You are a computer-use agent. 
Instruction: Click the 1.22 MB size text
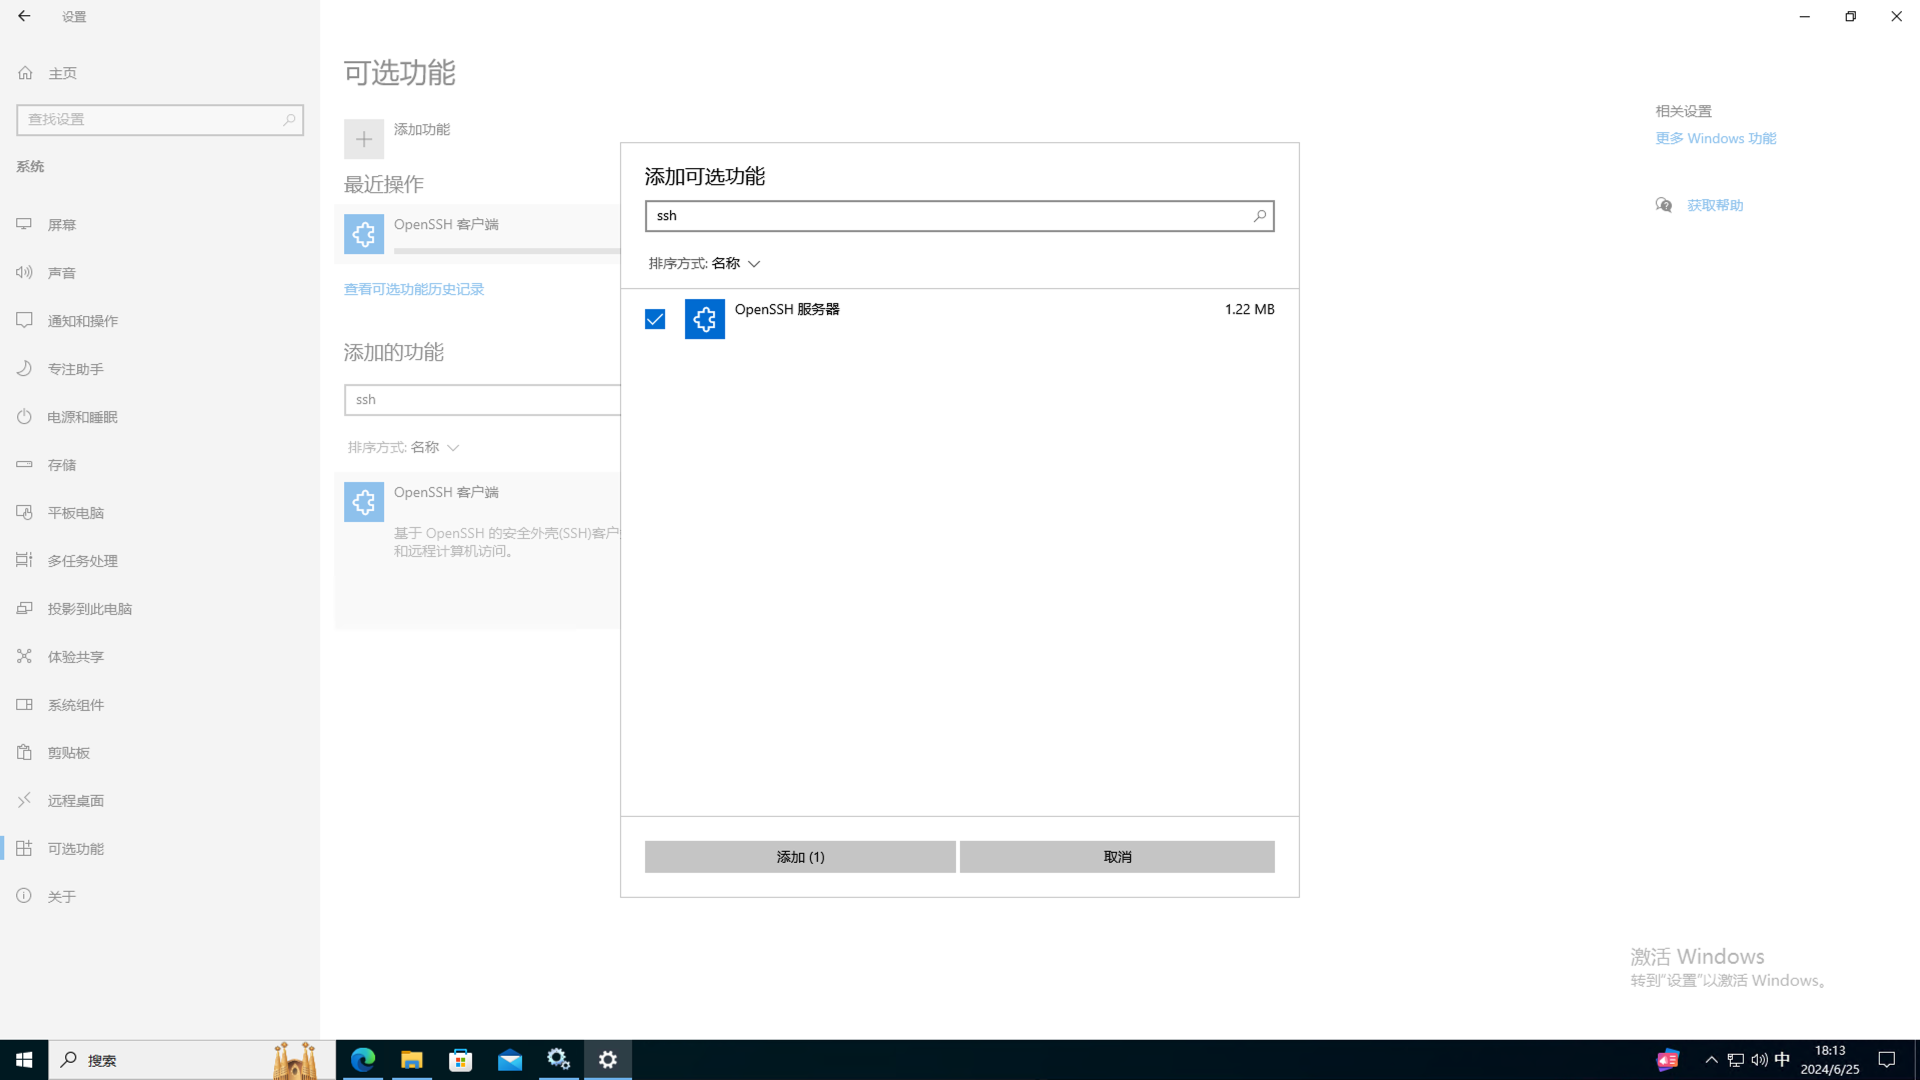1250,309
